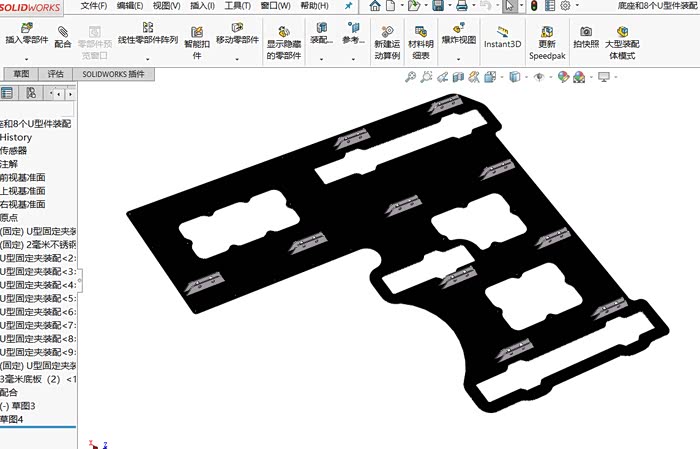
Task: Select the Mate (配合) paperclip tool
Action: 63,31
